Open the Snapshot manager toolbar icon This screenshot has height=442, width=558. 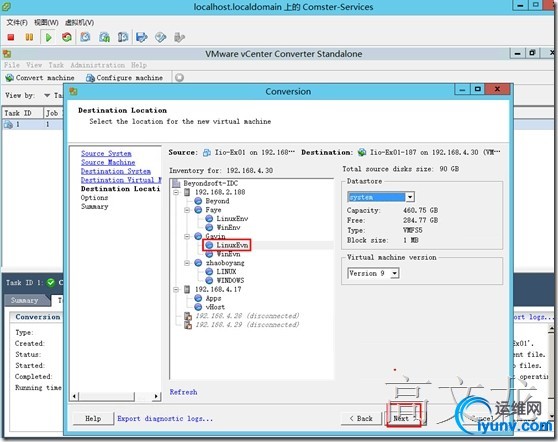123,37
